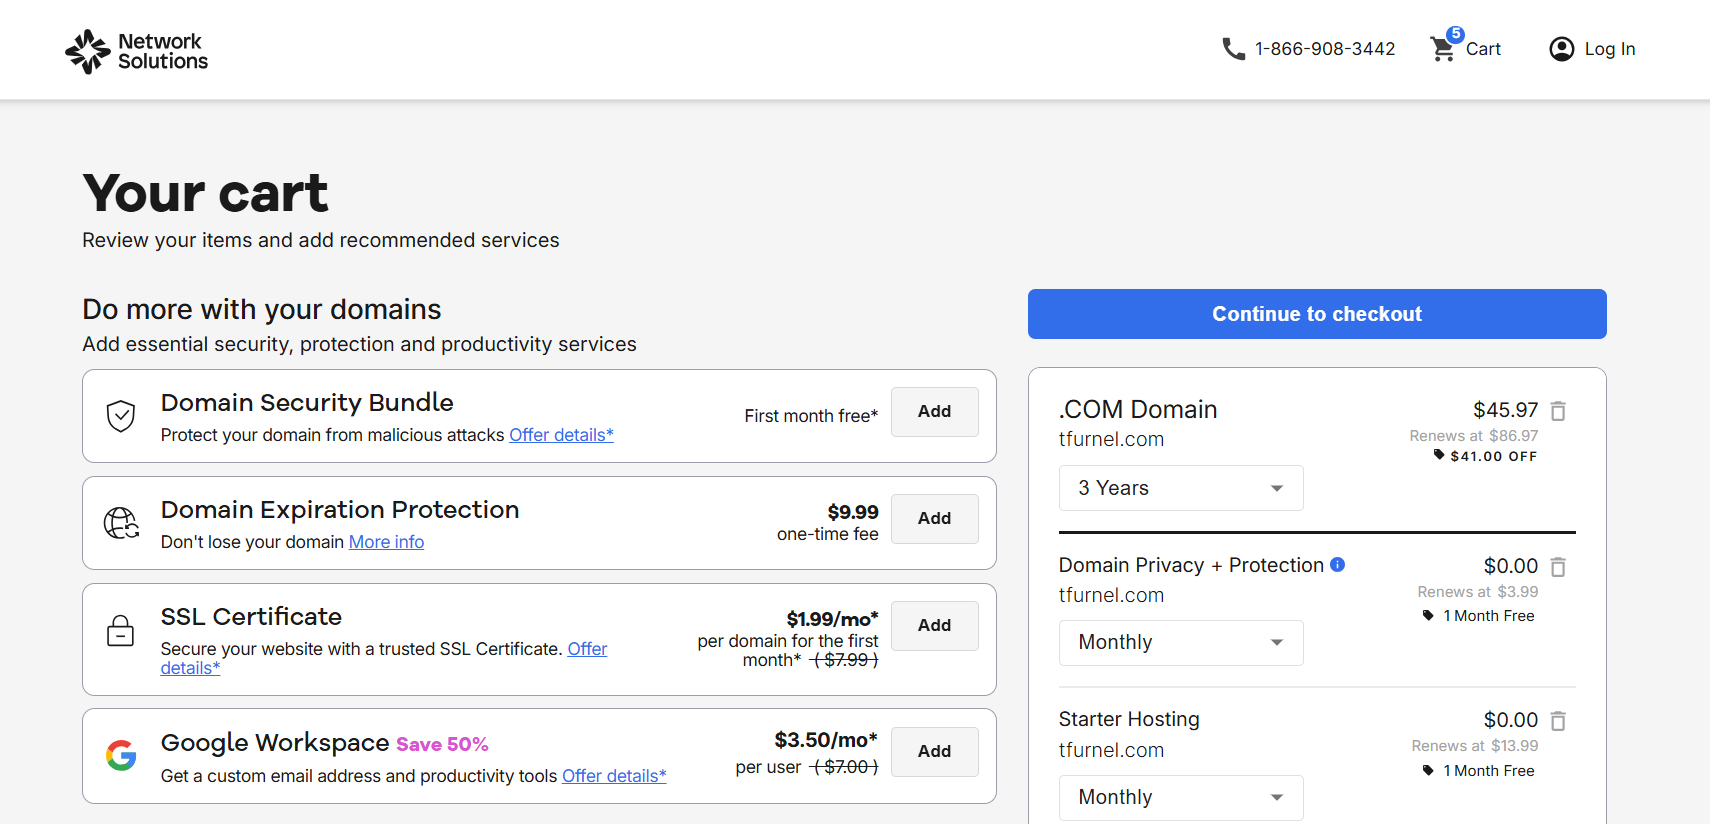The height and width of the screenshot is (824, 1710).
Task: Click Do more with your domains heading
Action: click(x=262, y=310)
